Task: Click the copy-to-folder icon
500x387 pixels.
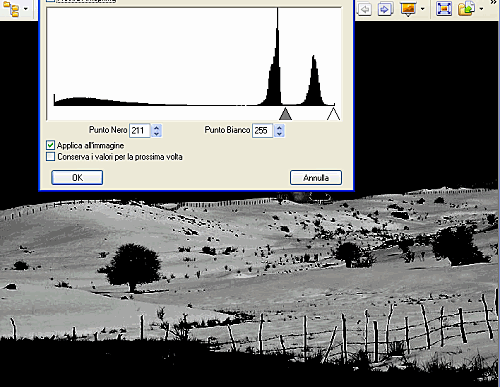Action: pyautogui.click(x=466, y=9)
